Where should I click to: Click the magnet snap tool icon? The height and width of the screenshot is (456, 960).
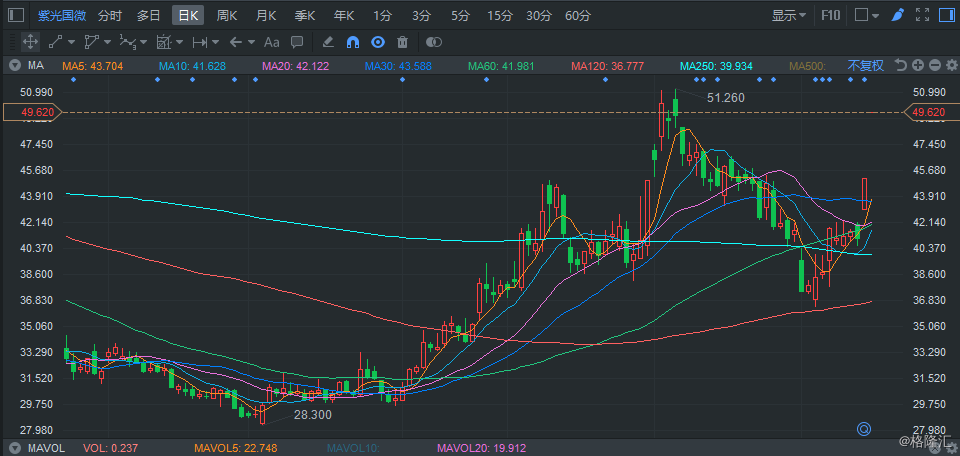pyautogui.click(x=353, y=42)
